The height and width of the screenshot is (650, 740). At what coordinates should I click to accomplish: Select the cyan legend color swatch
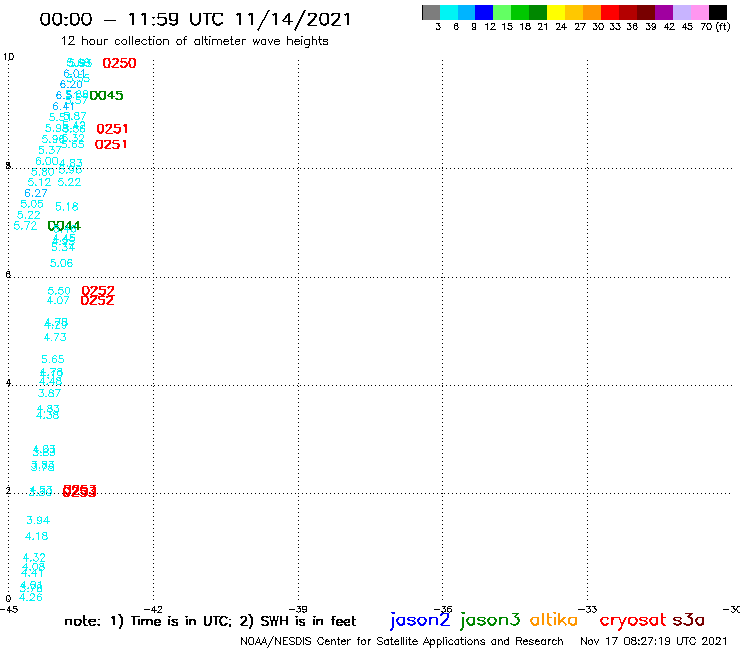pos(449,12)
